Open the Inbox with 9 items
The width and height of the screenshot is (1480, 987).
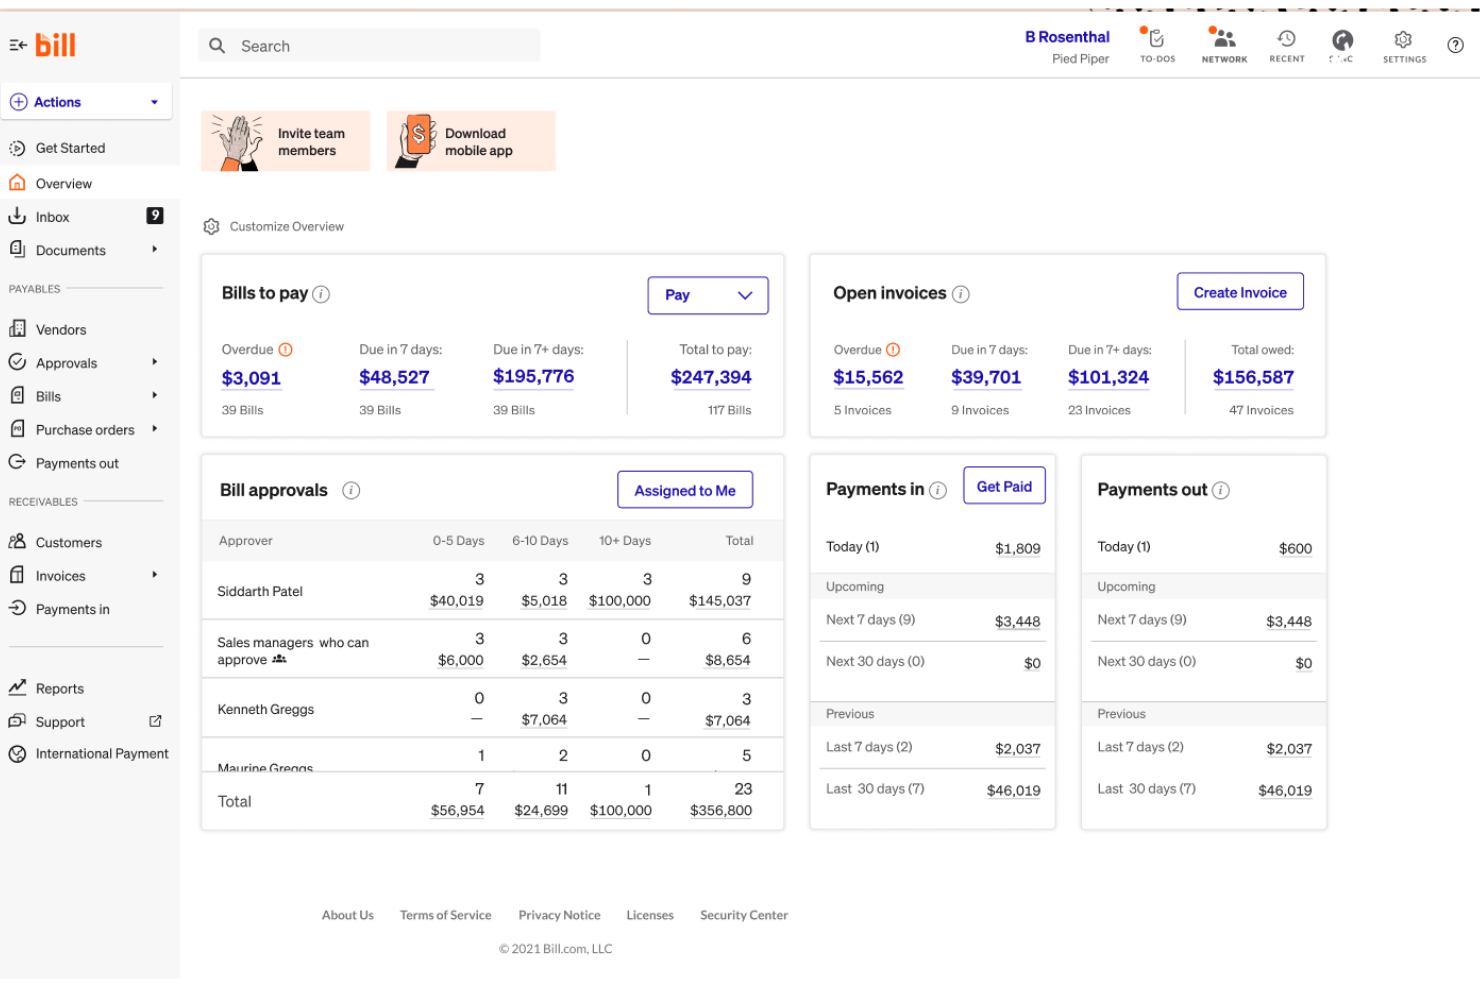tap(52, 216)
